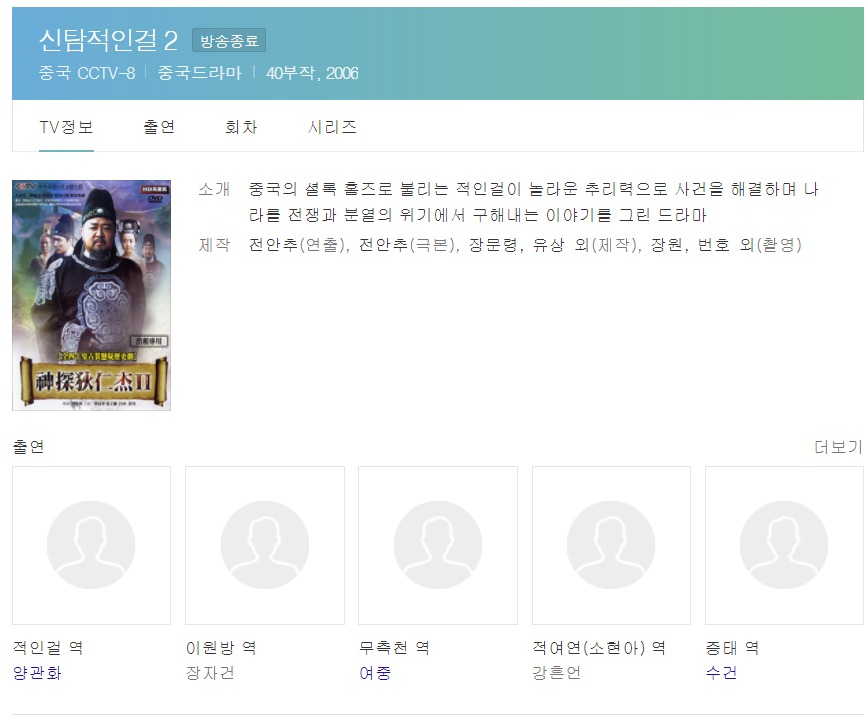Screen dimensions: 868x724
Task: Open actor 양관화 link
Action: 37,673
